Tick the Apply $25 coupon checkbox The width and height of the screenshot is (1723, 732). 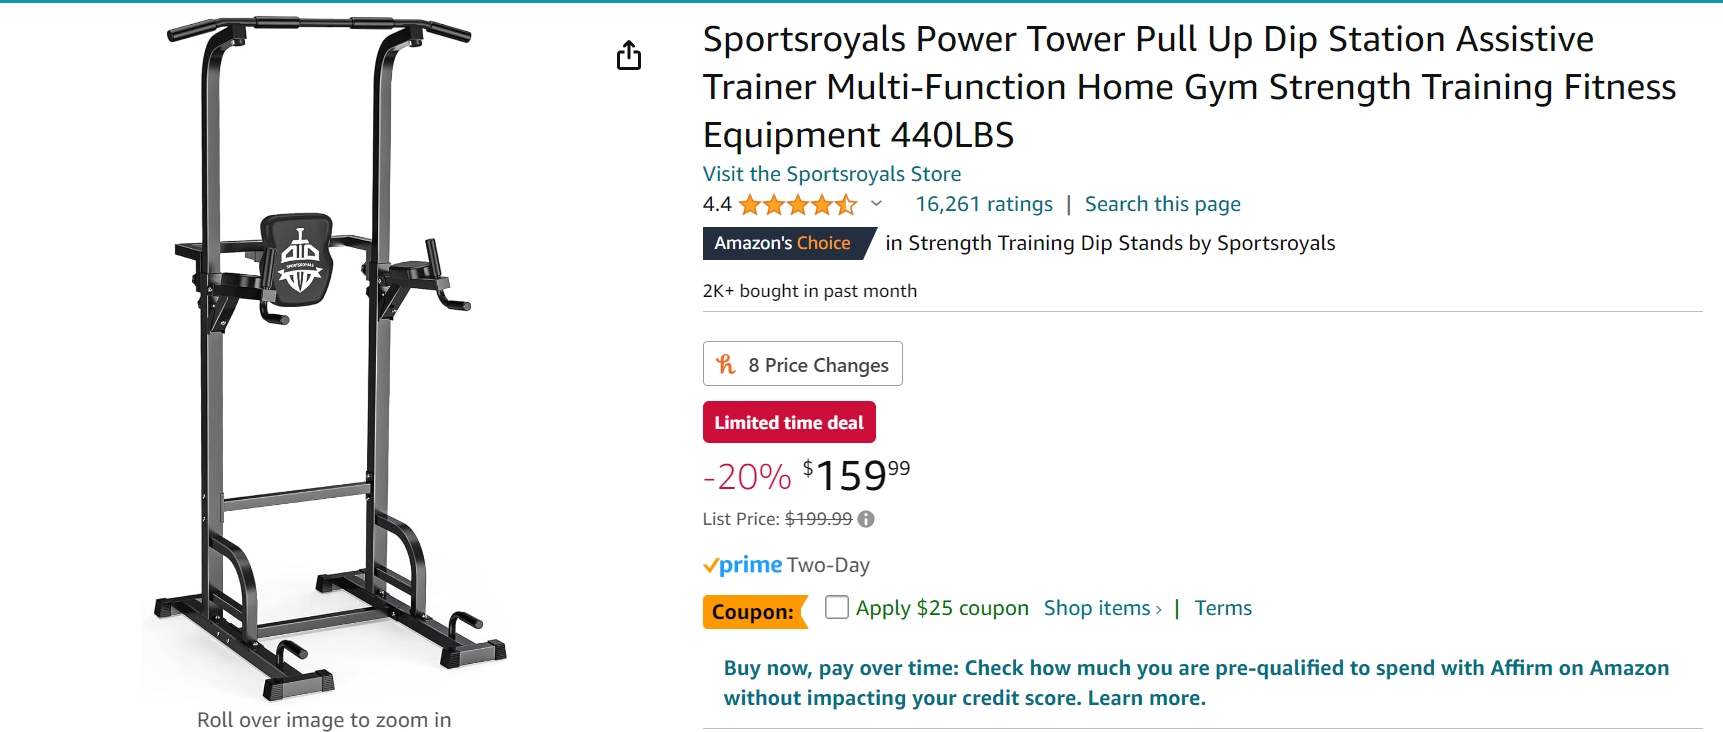click(837, 607)
